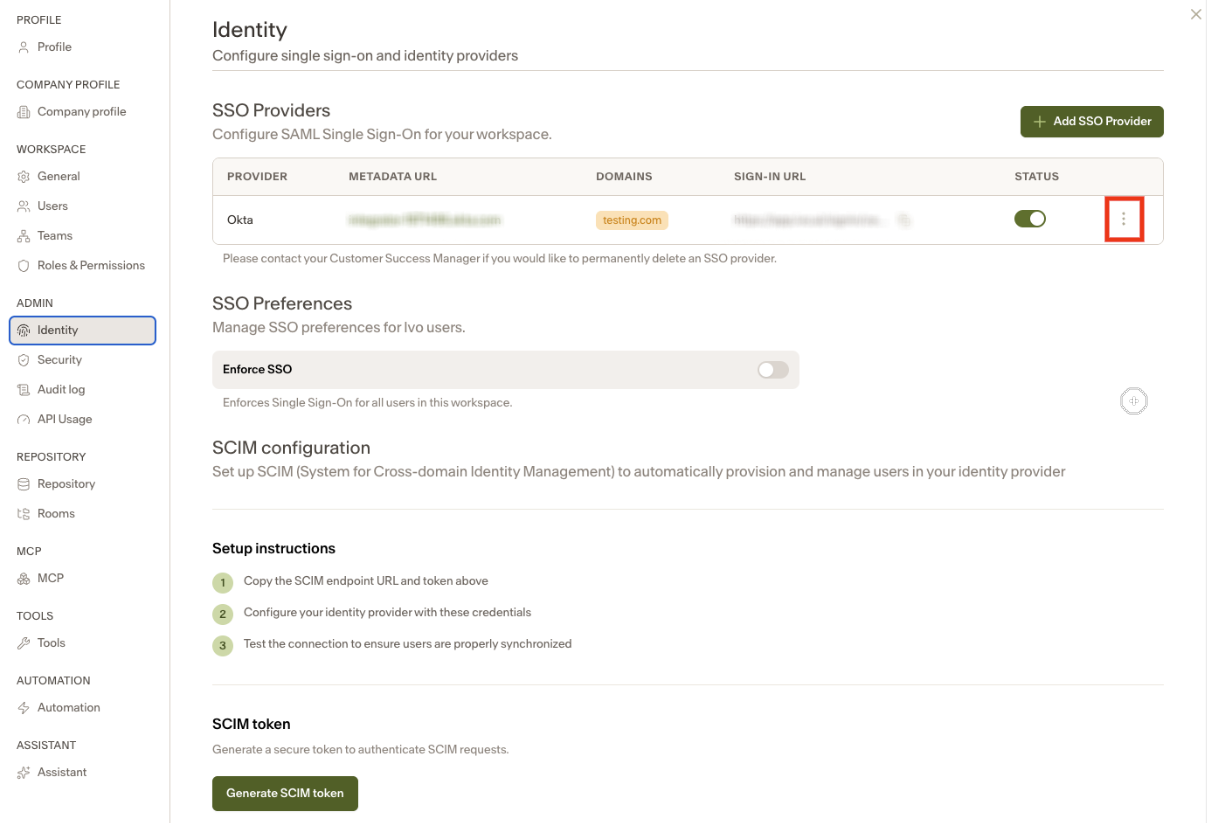Go to General workspace settings
Screen dimensions: 1207x823
58,176
